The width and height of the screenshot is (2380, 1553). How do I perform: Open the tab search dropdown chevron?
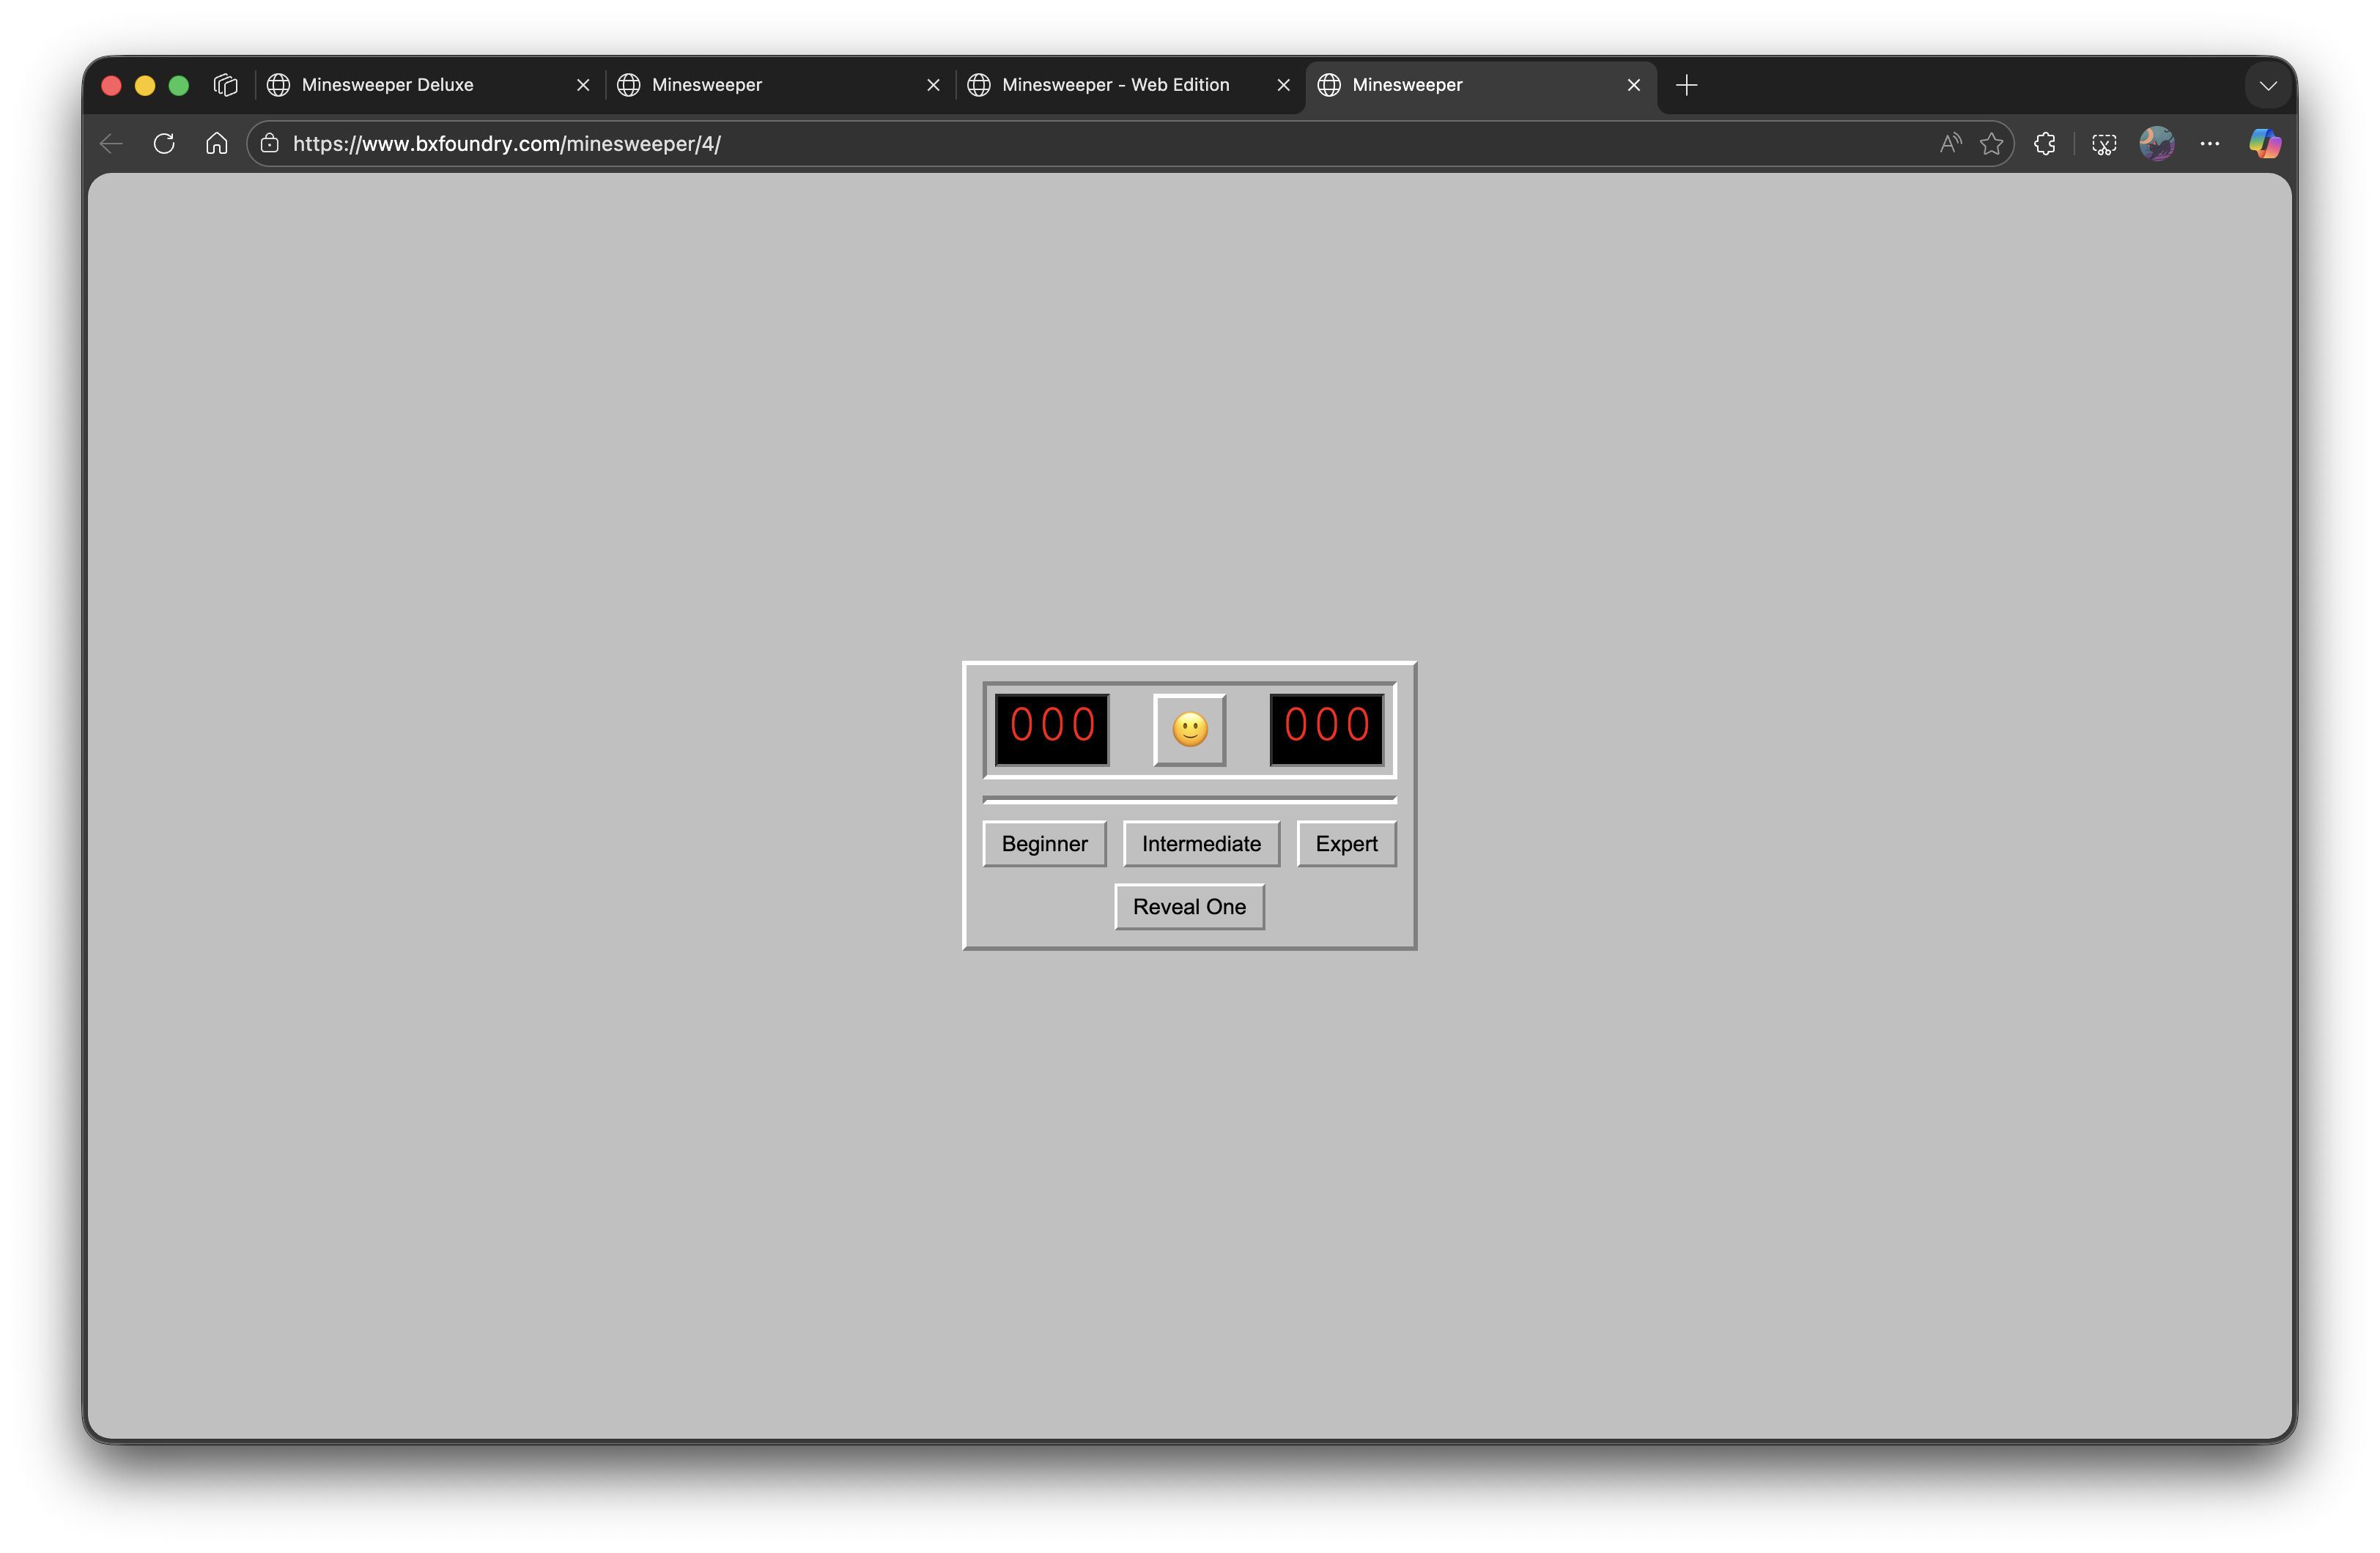click(2267, 85)
